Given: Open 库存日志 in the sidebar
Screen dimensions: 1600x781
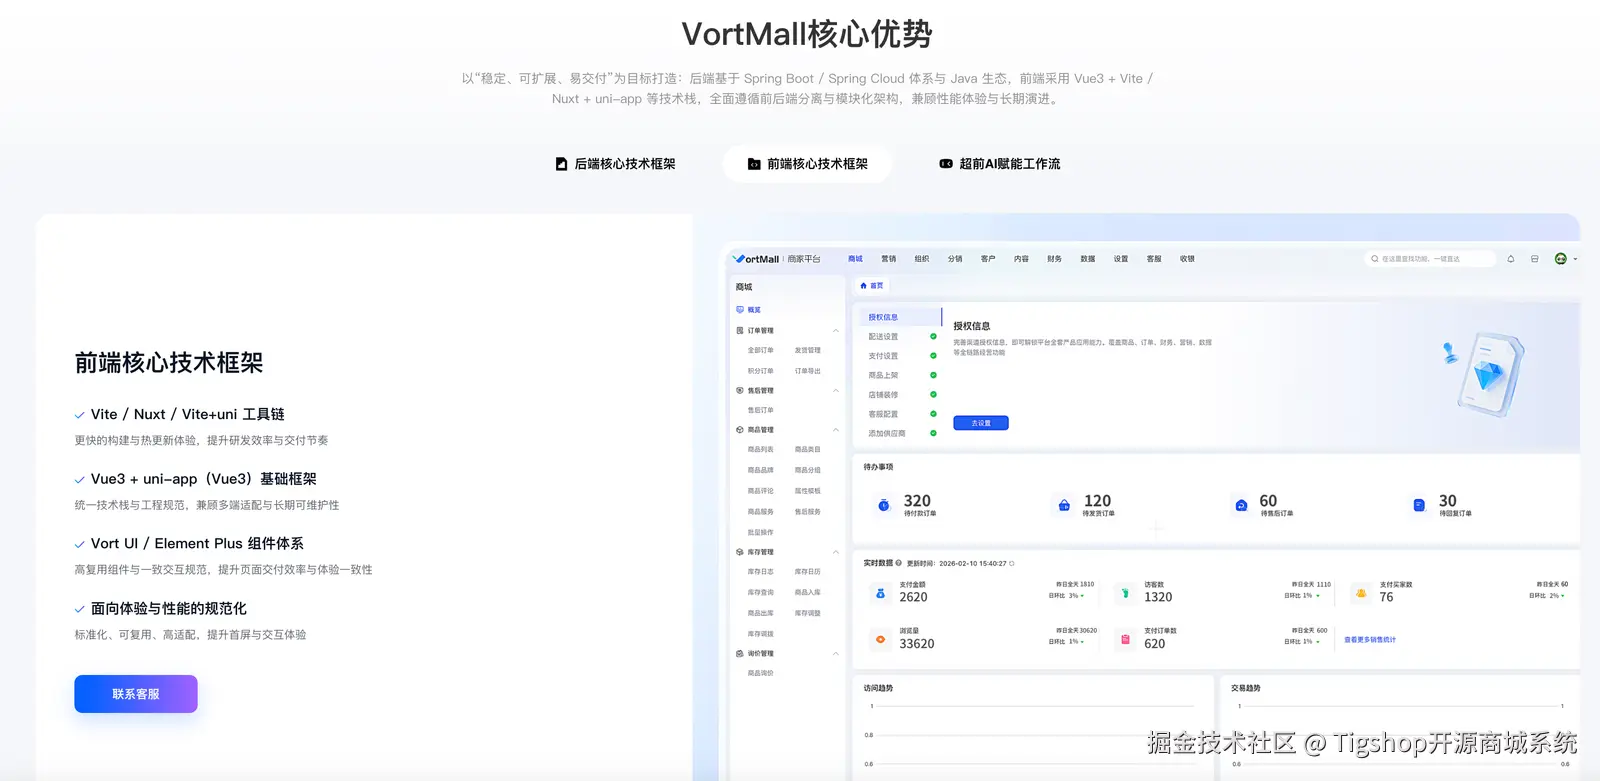Looking at the screenshot, I should click(761, 572).
